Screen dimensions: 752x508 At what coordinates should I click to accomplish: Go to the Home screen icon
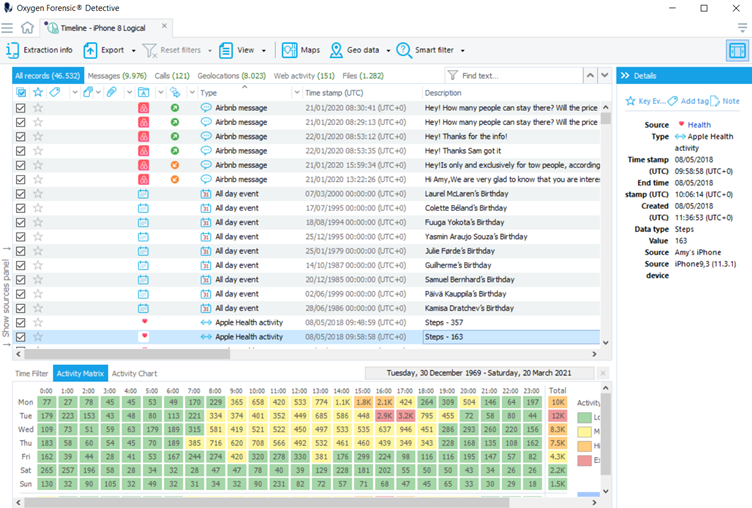(27, 28)
